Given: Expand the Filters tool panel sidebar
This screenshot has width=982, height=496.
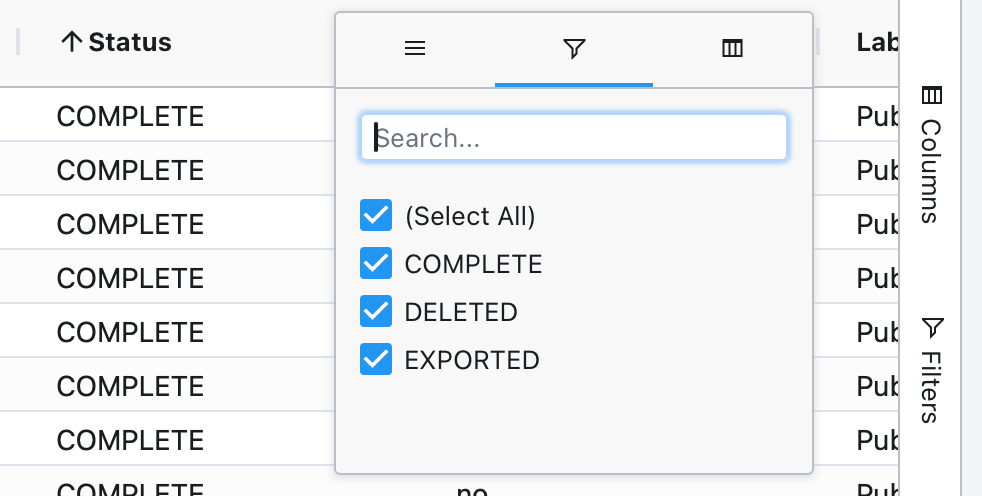Looking at the screenshot, I should [931, 371].
